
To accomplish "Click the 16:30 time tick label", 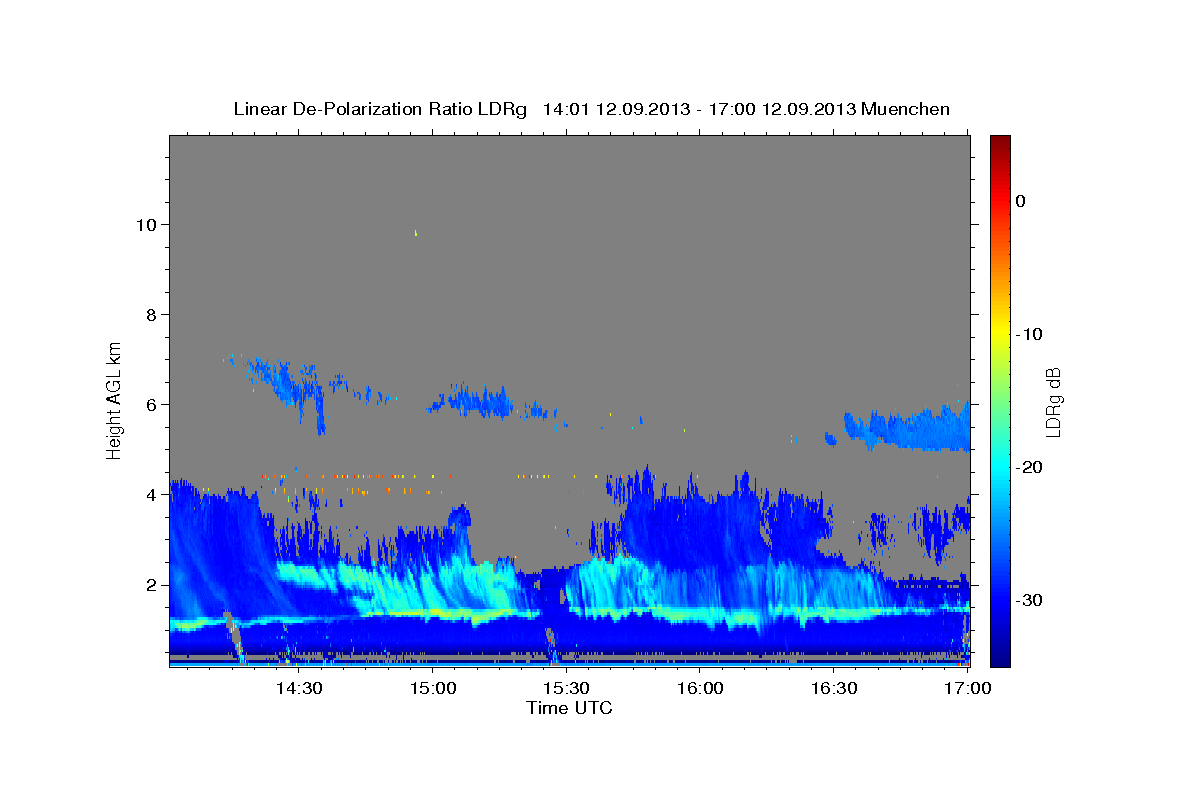I will (x=834, y=689).
